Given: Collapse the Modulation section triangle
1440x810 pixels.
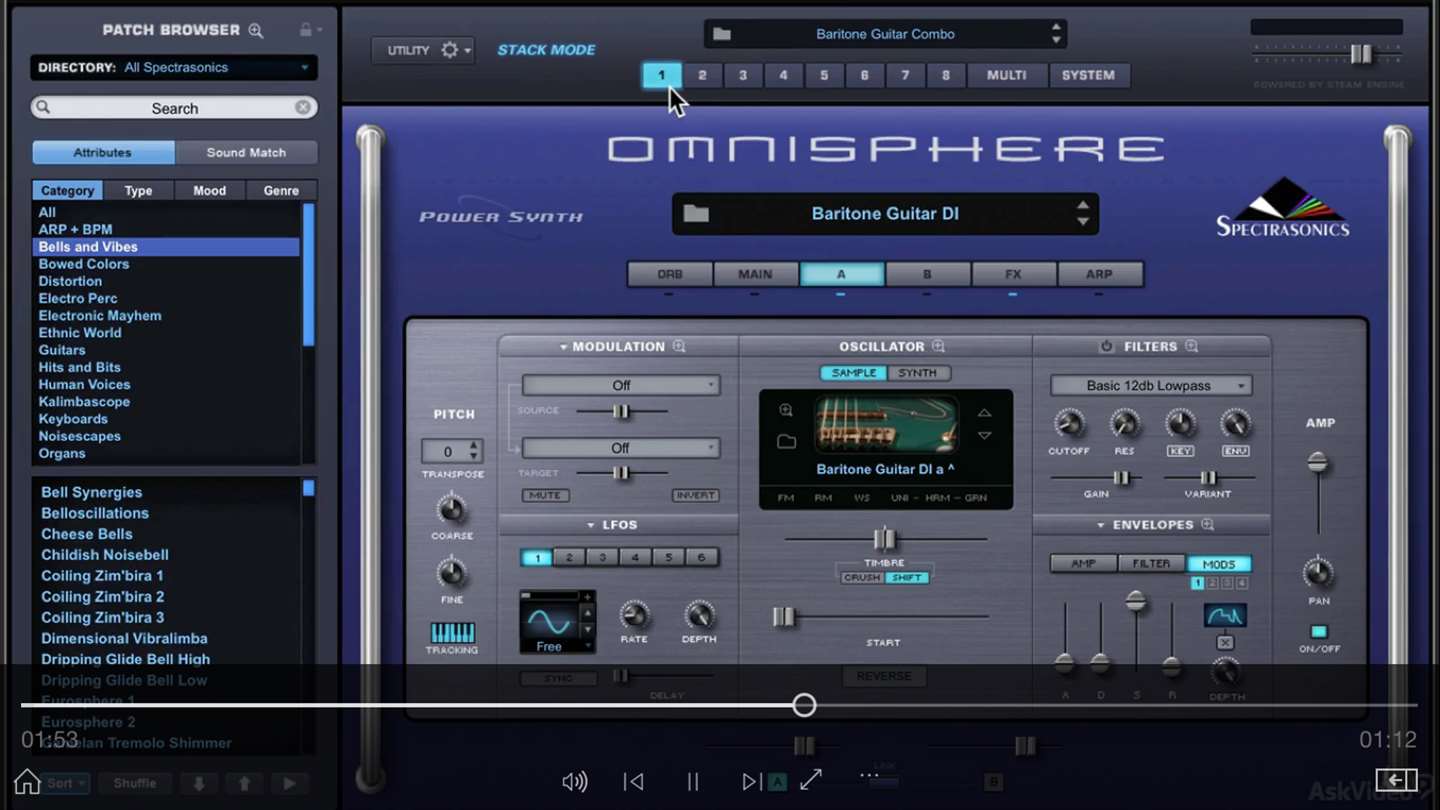Looking at the screenshot, I should [x=563, y=347].
